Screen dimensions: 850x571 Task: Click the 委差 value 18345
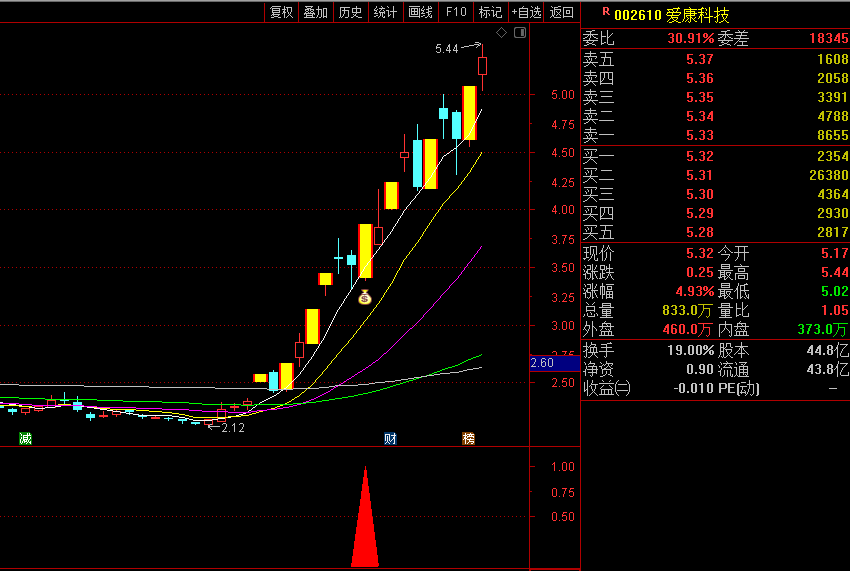(828, 39)
